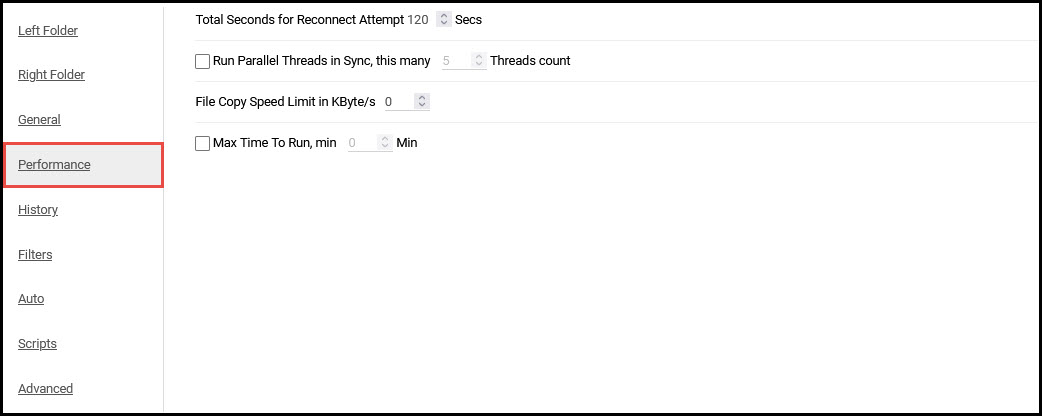This screenshot has width=1042, height=416.
Task: Go to the General settings tab
Action: pos(39,120)
